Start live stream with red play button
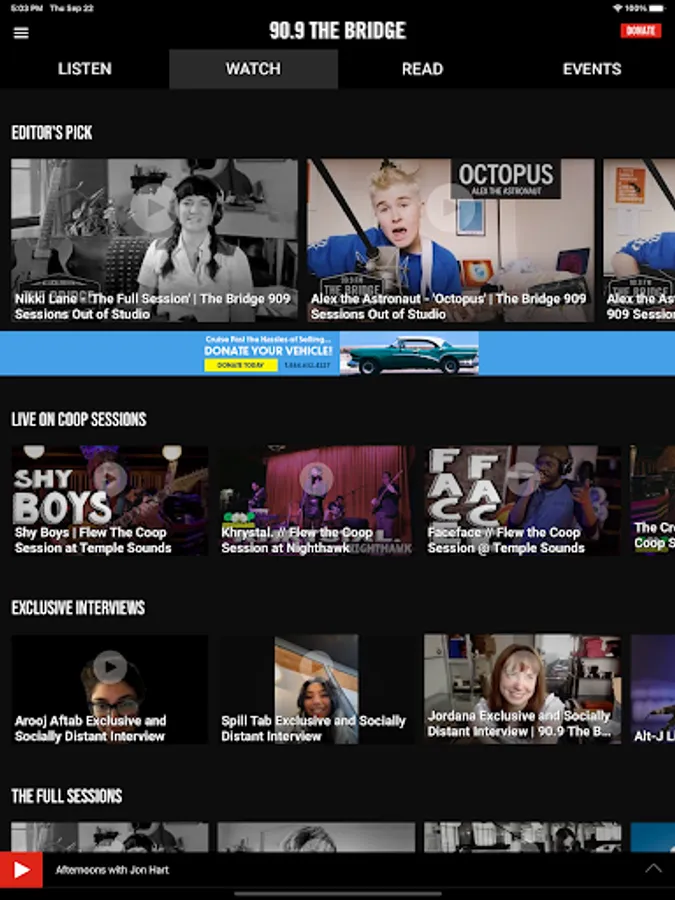 click(21, 870)
